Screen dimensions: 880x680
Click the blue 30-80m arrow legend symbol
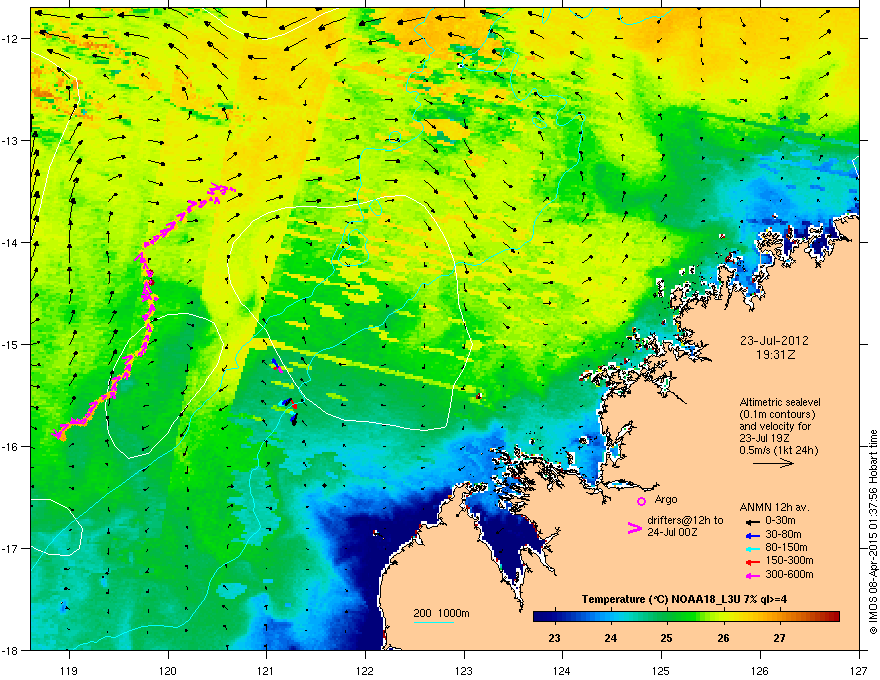(751, 535)
